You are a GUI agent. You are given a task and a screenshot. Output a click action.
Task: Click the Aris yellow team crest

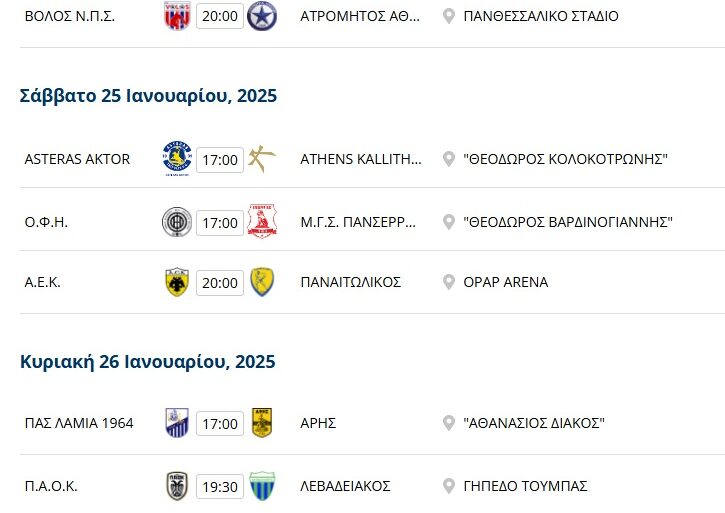pyautogui.click(x=262, y=424)
